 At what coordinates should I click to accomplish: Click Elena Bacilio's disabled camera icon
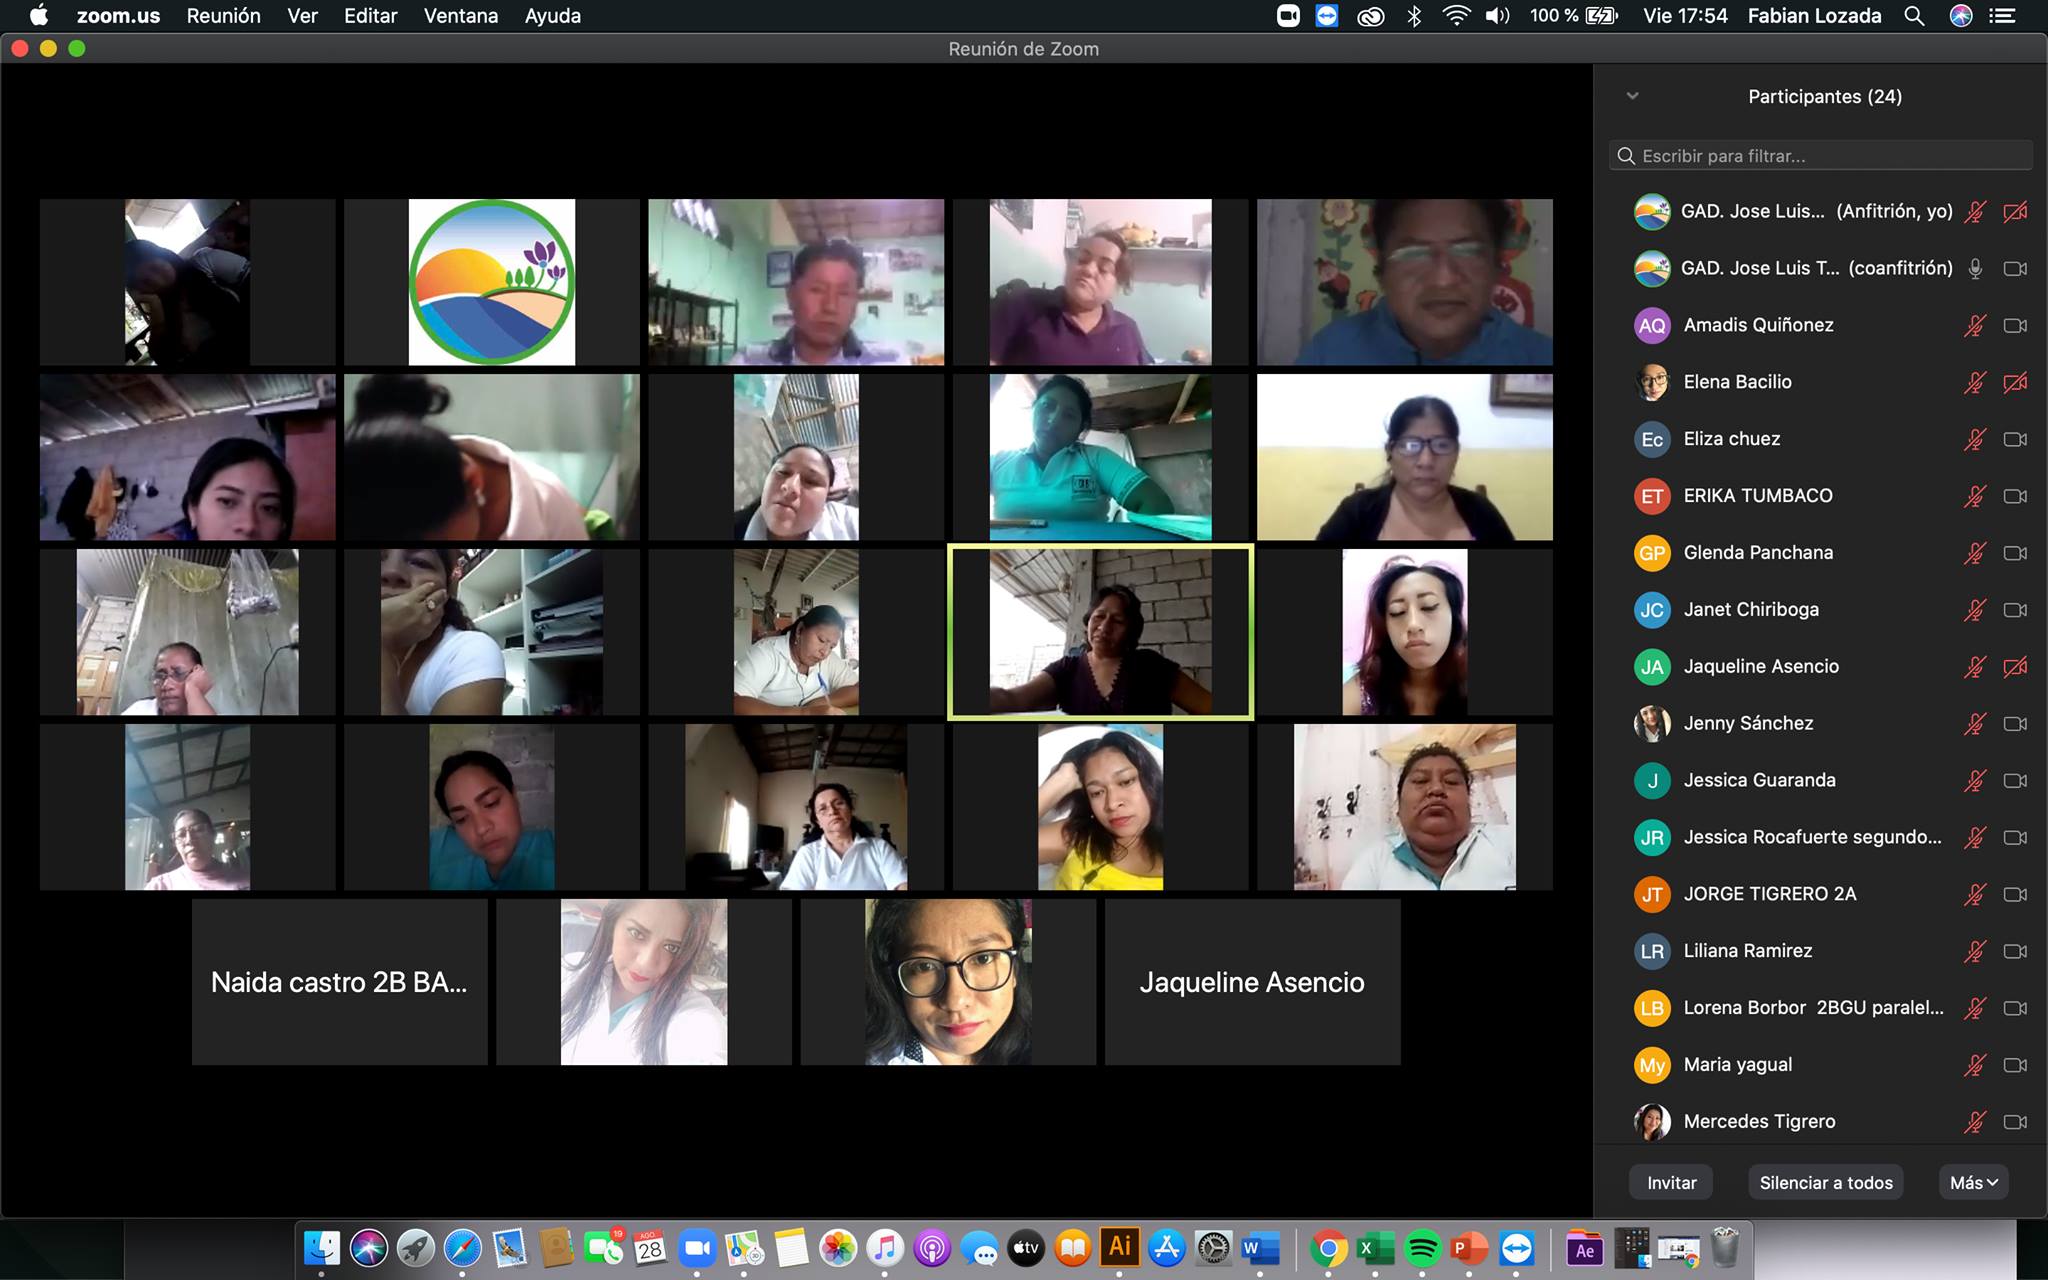click(2015, 382)
